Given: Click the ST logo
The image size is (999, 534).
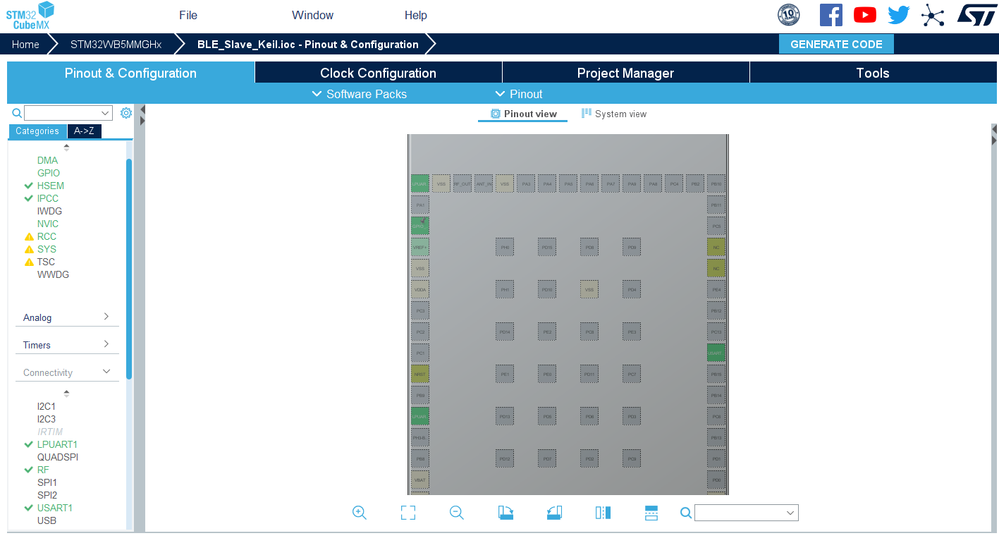Looking at the screenshot, I should [975, 15].
